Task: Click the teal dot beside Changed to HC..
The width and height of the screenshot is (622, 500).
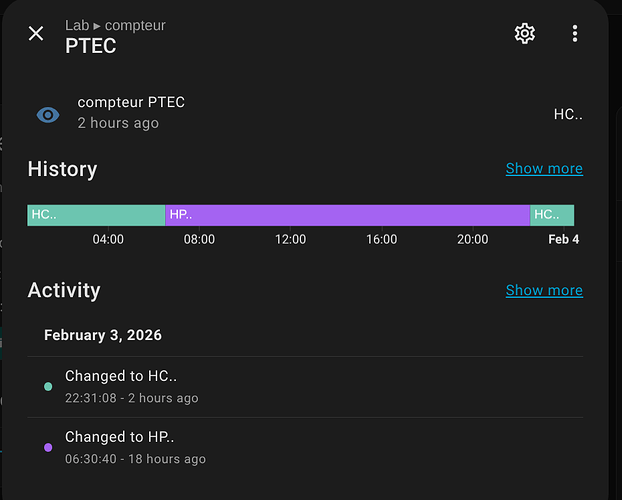Action: [x=48, y=386]
